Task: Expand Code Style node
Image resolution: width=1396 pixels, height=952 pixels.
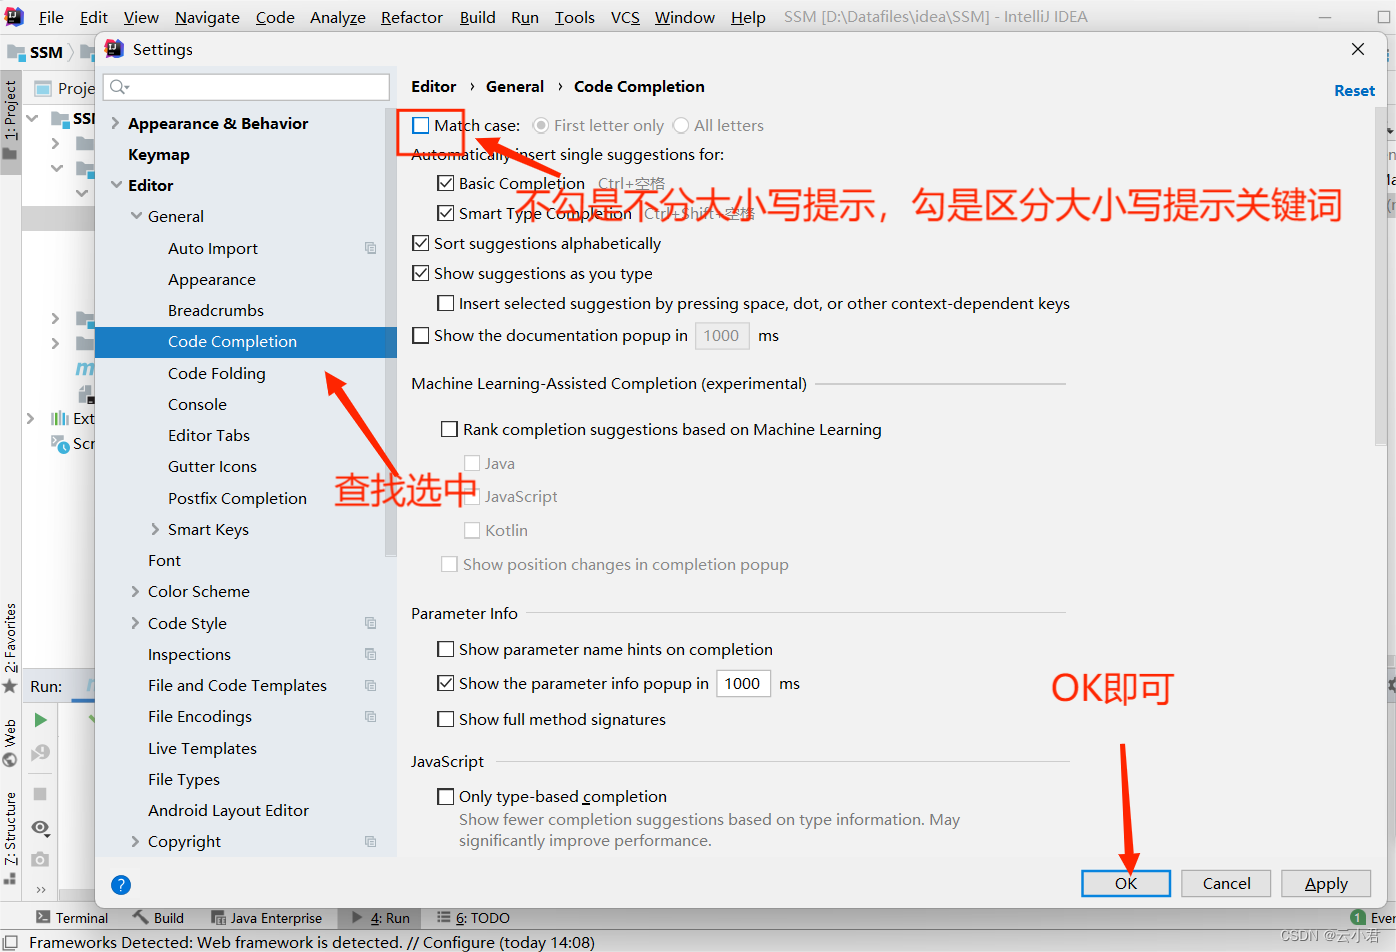Action: click(135, 623)
